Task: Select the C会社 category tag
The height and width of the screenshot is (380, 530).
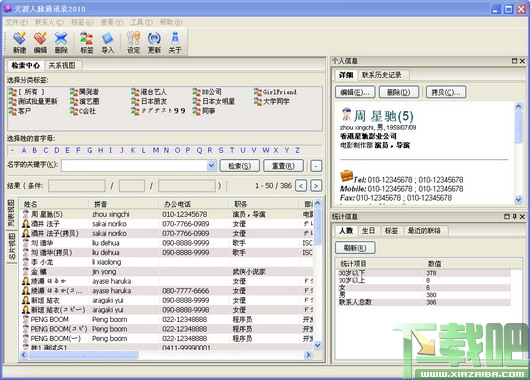Action: [x=83, y=111]
